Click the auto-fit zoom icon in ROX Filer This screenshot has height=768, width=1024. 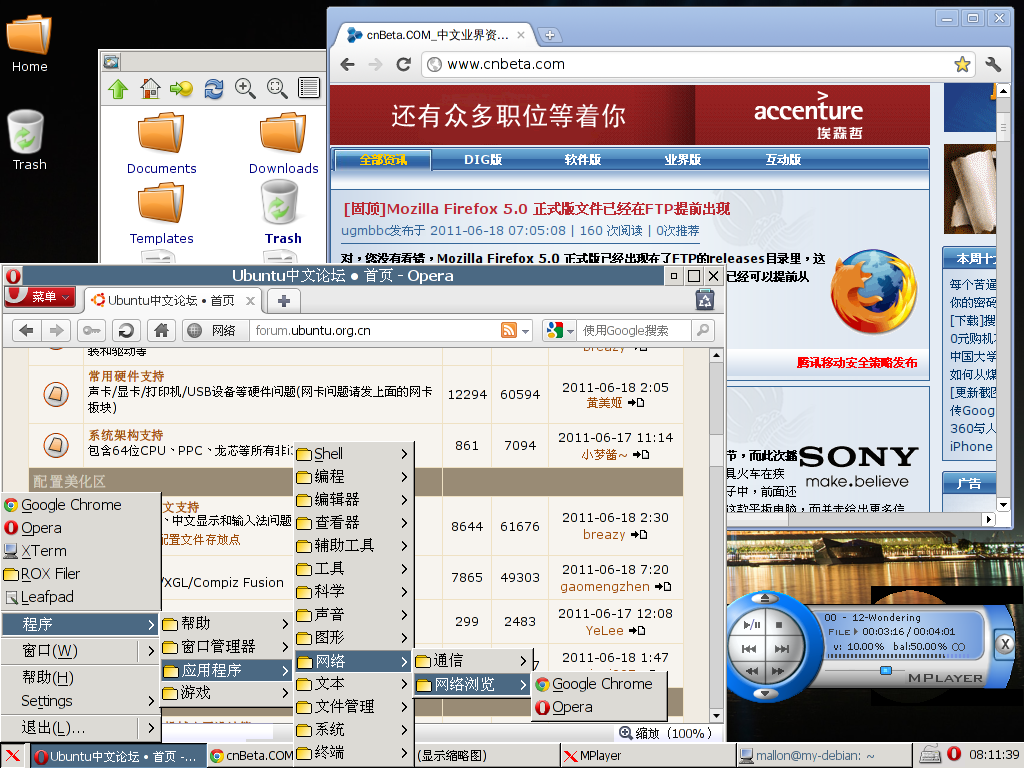(x=277, y=89)
